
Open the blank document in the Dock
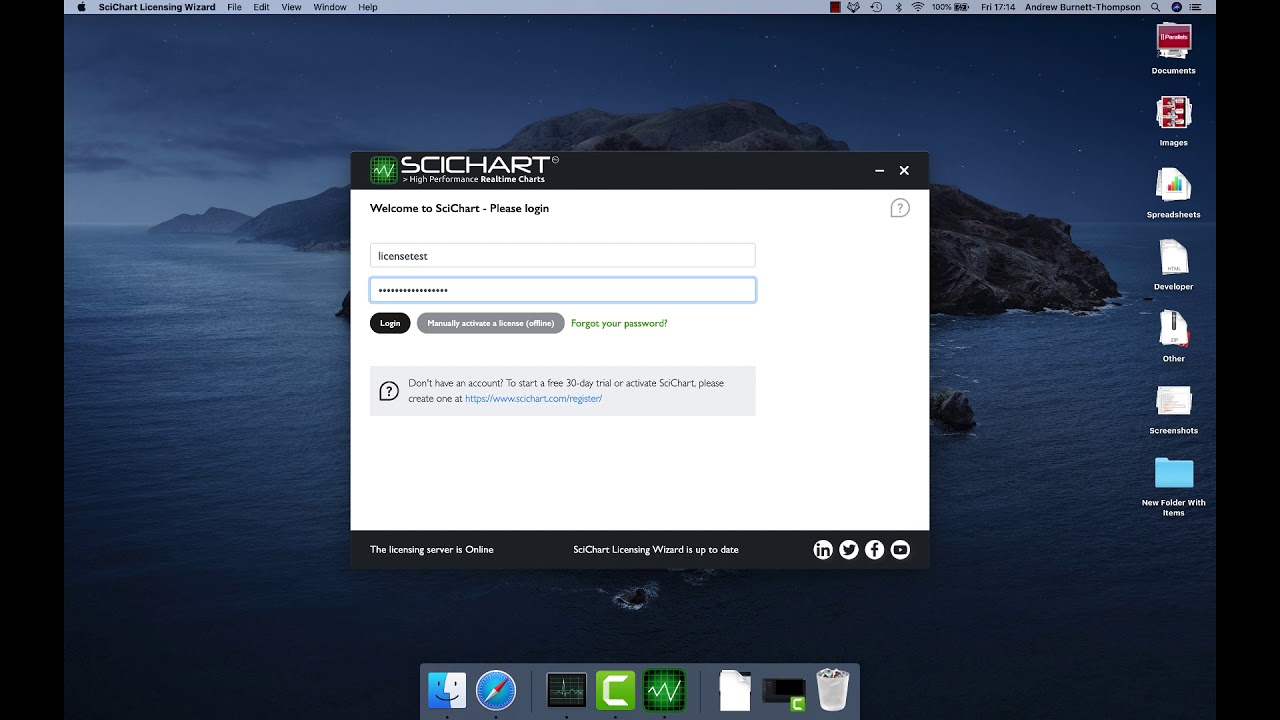pos(735,690)
